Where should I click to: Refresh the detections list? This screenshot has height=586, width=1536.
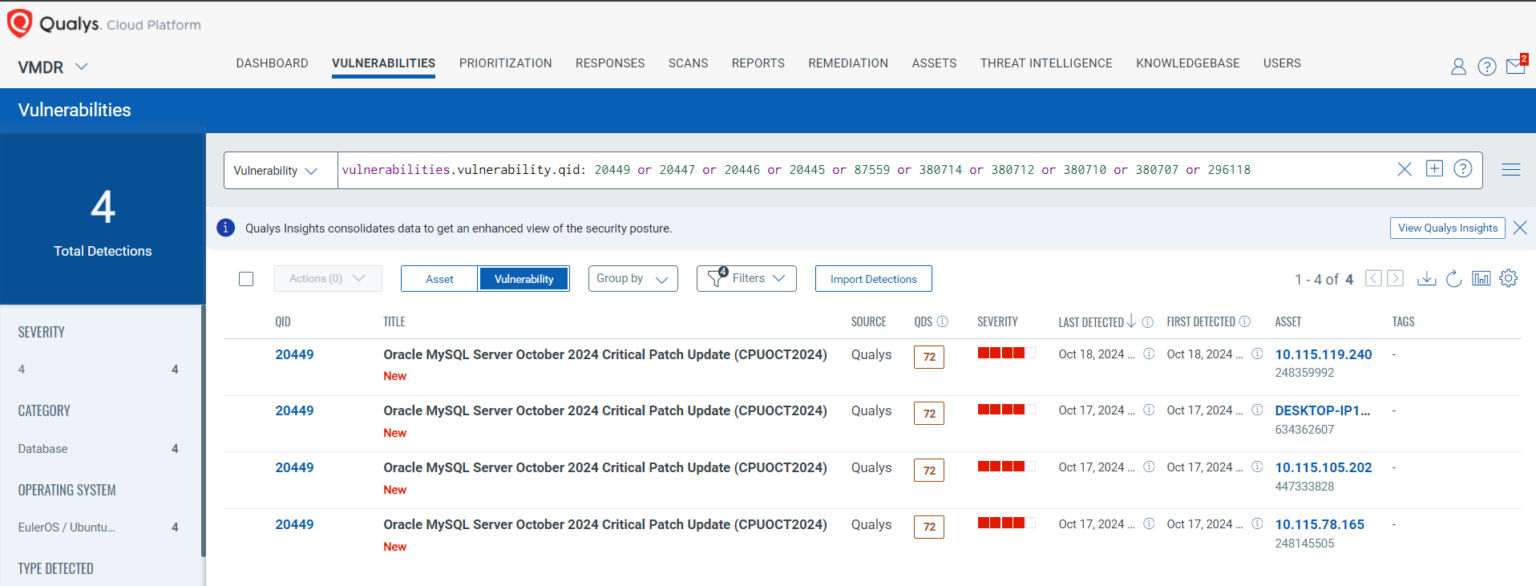(x=1454, y=280)
